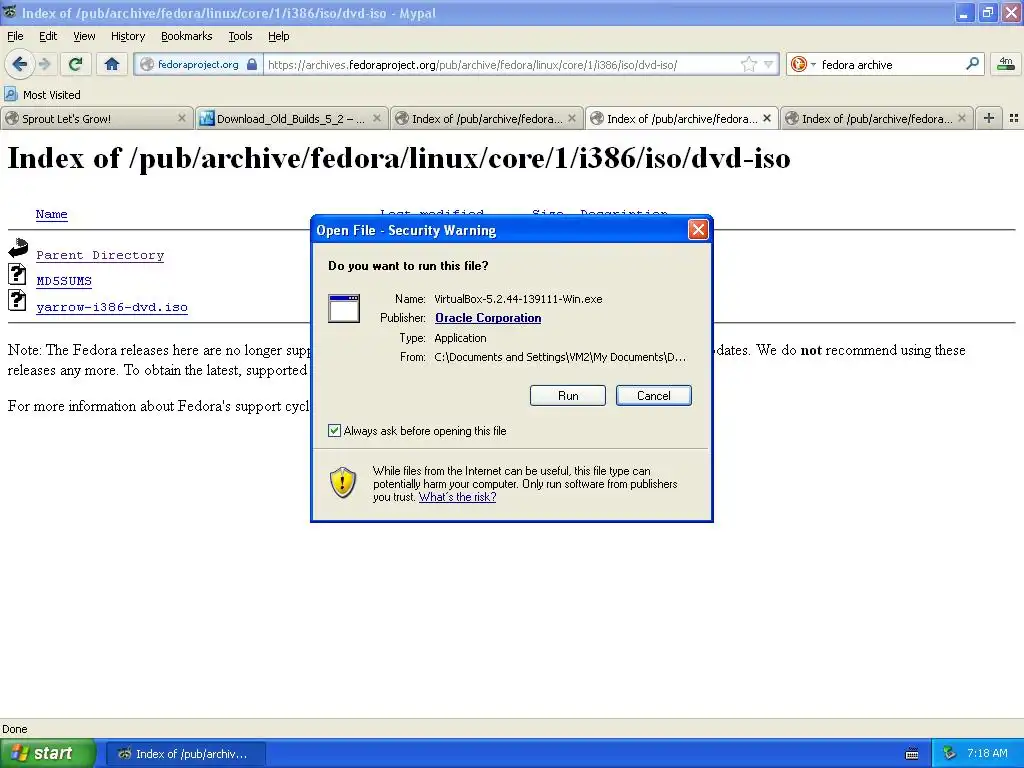The image size is (1024, 768).
Task: Click the Parent Directory back-arrow icon
Action: [x=18, y=248]
